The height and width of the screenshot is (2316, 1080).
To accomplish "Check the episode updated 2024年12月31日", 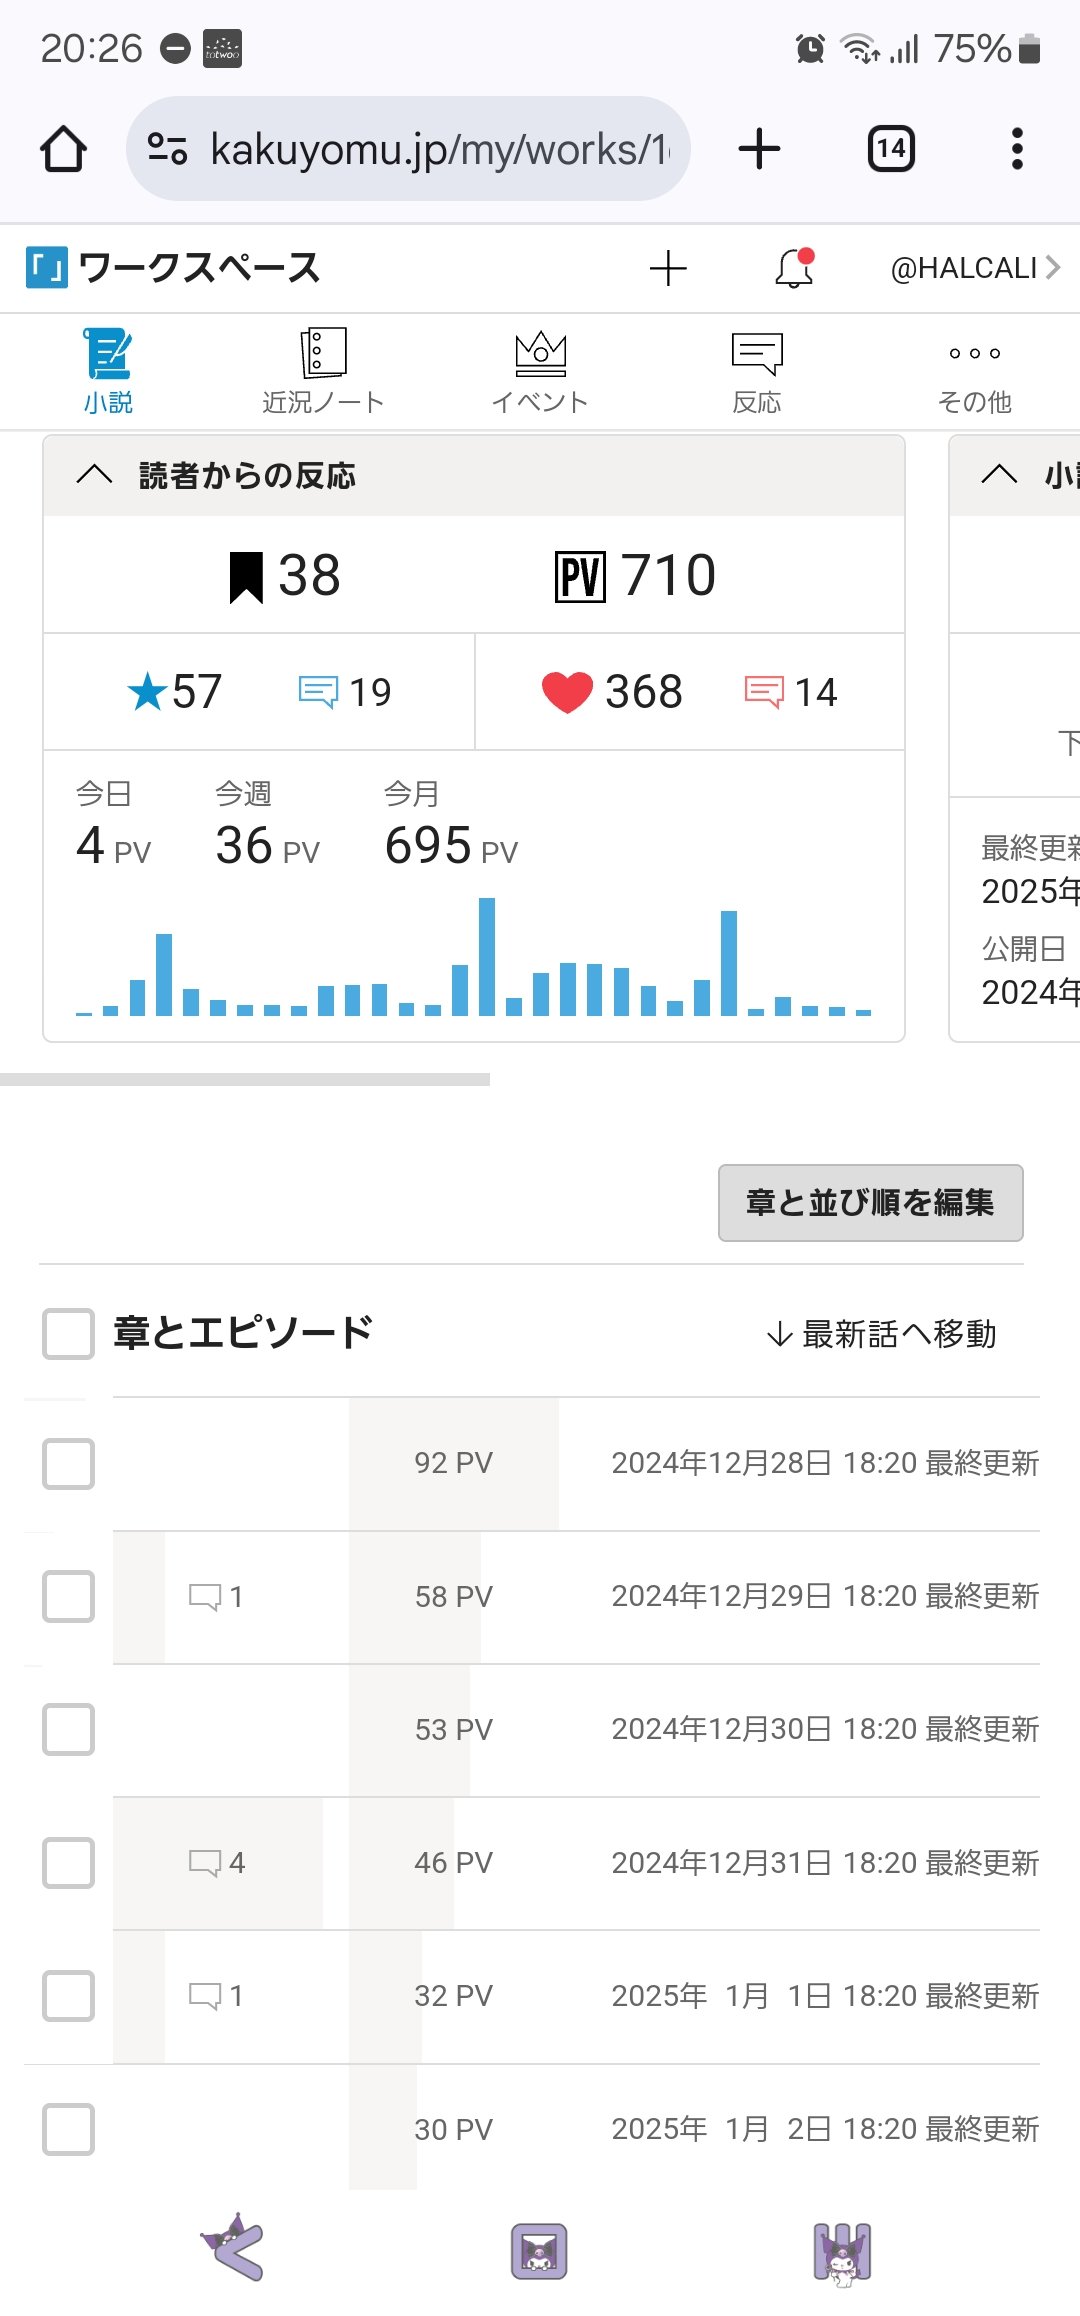I will click(69, 1862).
